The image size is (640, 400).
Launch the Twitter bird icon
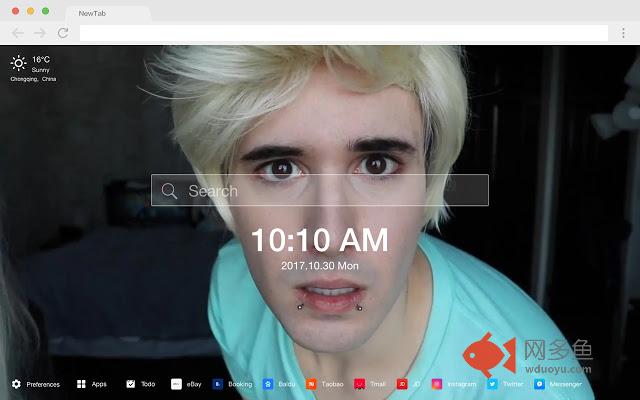point(492,384)
